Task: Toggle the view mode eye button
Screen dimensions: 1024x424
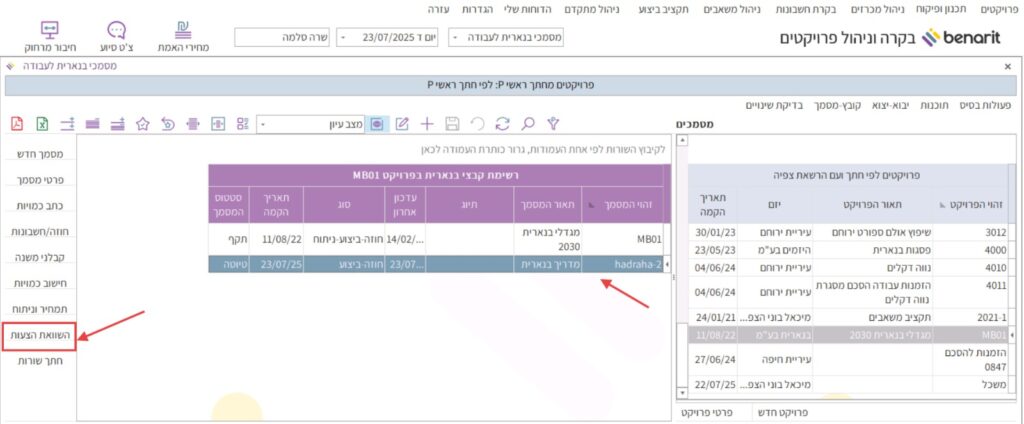Action: (x=376, y=124)
